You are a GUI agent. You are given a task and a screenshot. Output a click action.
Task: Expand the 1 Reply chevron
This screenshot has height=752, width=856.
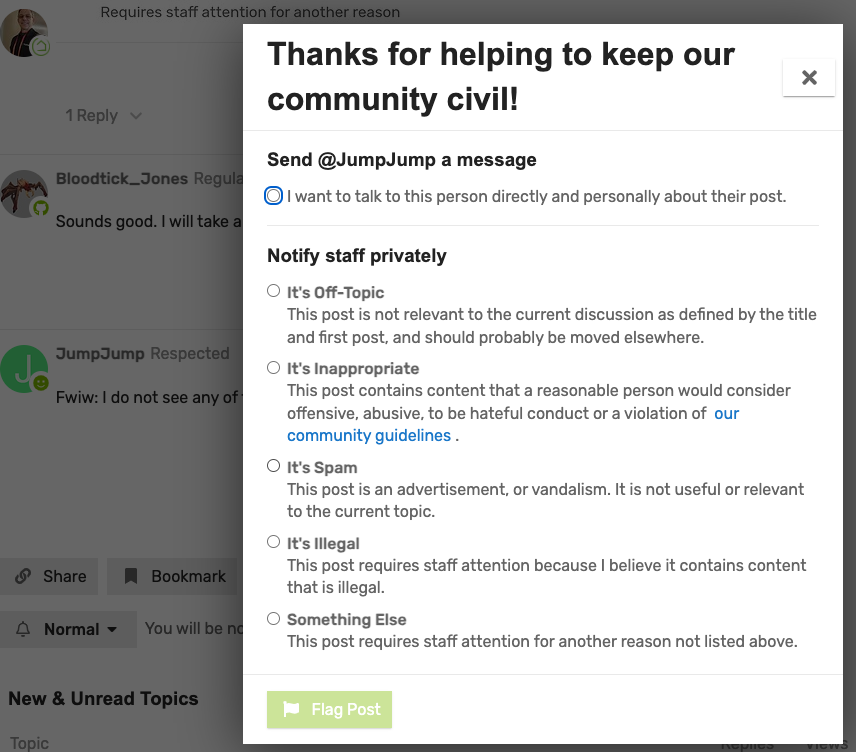136,116
